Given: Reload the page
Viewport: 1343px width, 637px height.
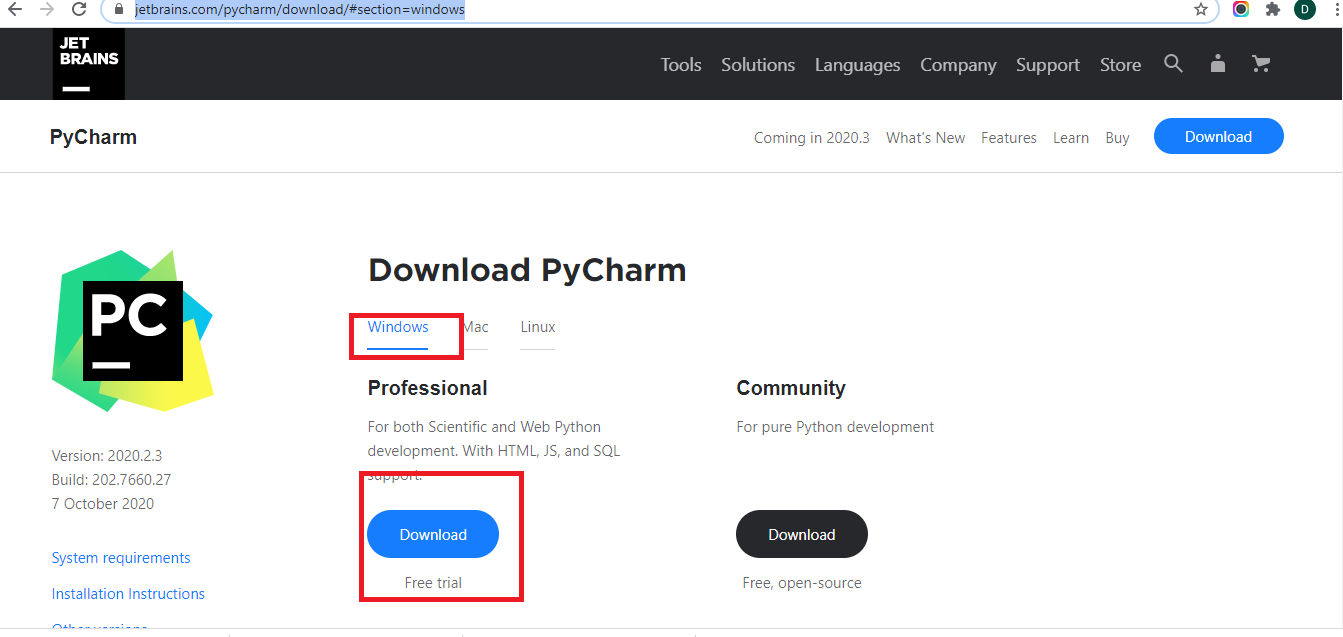Looking at the screenshot, I should point(79,9).
